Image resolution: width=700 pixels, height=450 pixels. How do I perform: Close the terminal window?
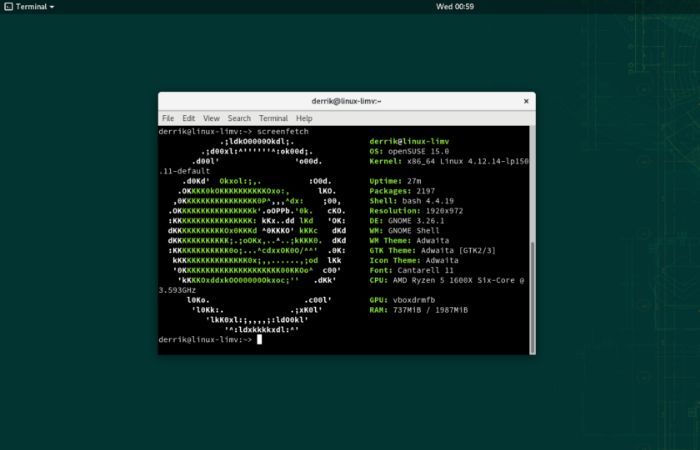coord(526,101)
